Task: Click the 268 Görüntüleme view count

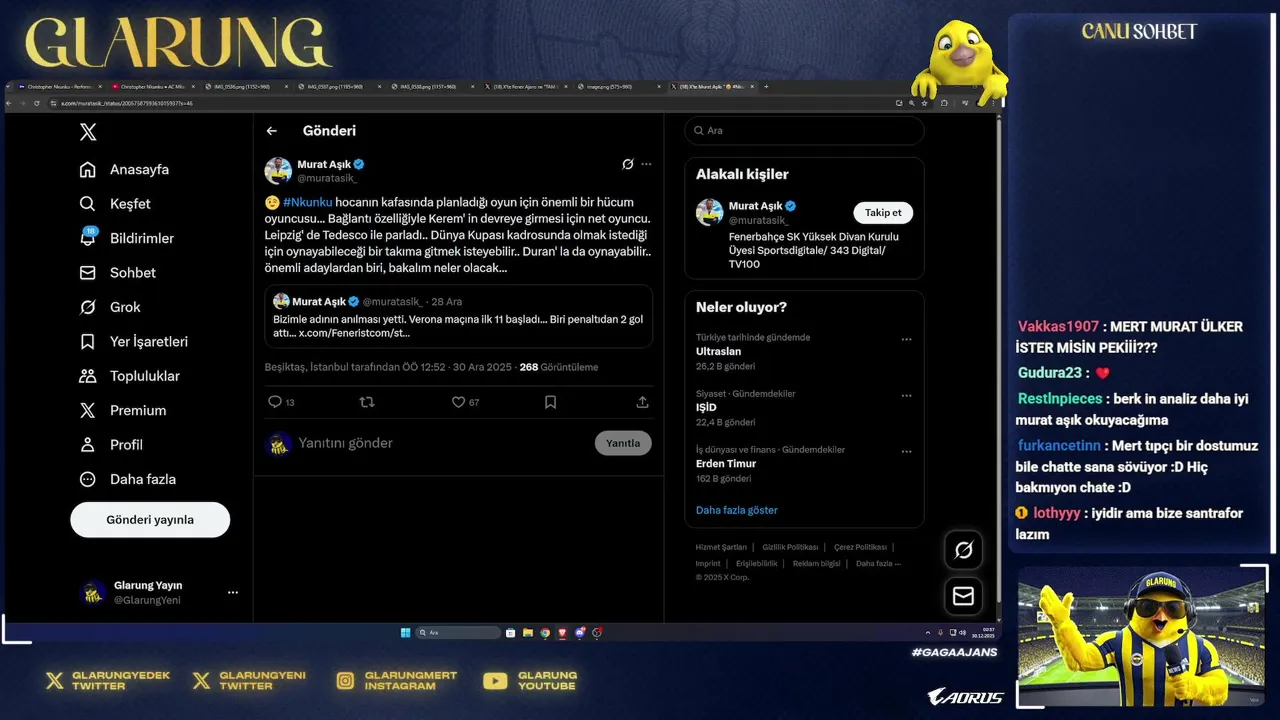Action: tap(559, 367)
